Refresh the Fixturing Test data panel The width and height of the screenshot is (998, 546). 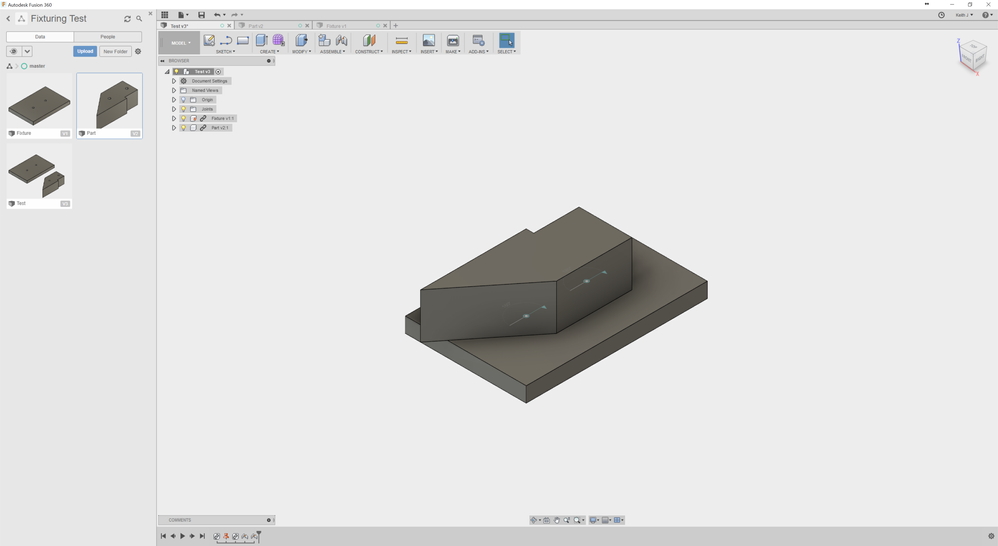(127, 19)
